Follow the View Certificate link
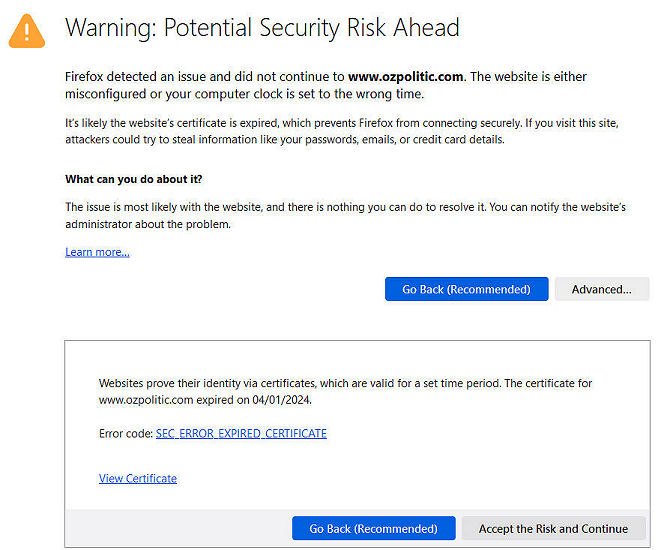Image resolution: width=658 pixels, height=550 pixels. click(138, 479)
